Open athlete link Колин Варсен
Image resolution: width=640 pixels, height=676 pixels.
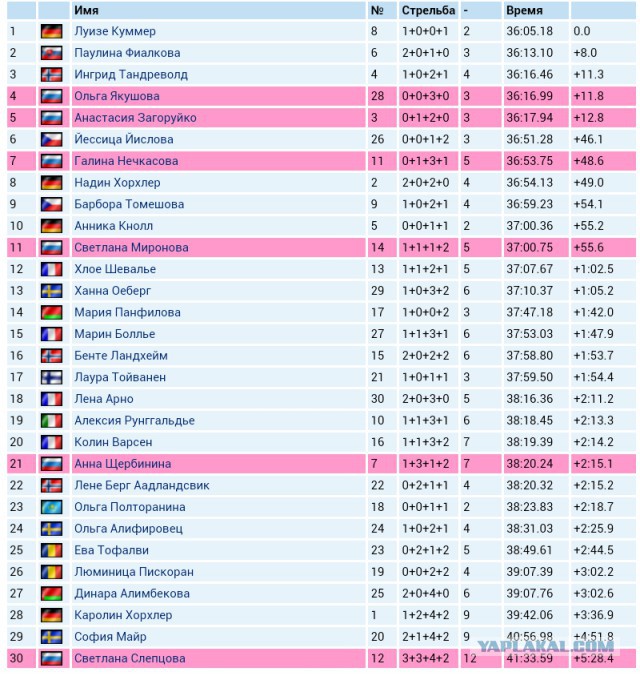(113, 442)
